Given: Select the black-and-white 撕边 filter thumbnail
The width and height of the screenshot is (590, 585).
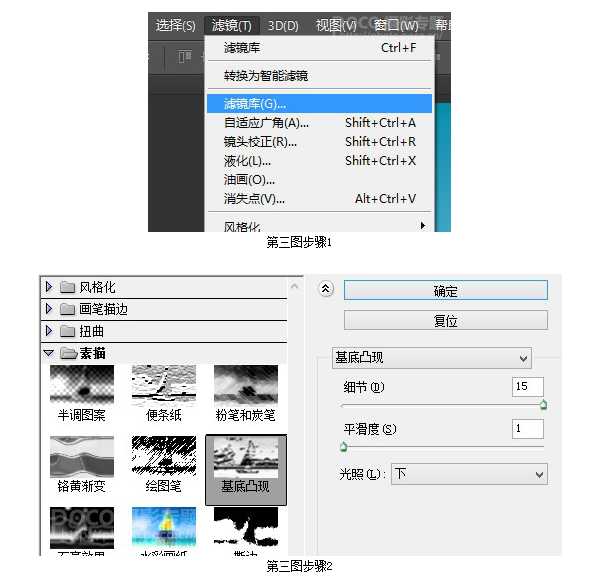Looking at the screenshot, I should click(x=246, y=527).
